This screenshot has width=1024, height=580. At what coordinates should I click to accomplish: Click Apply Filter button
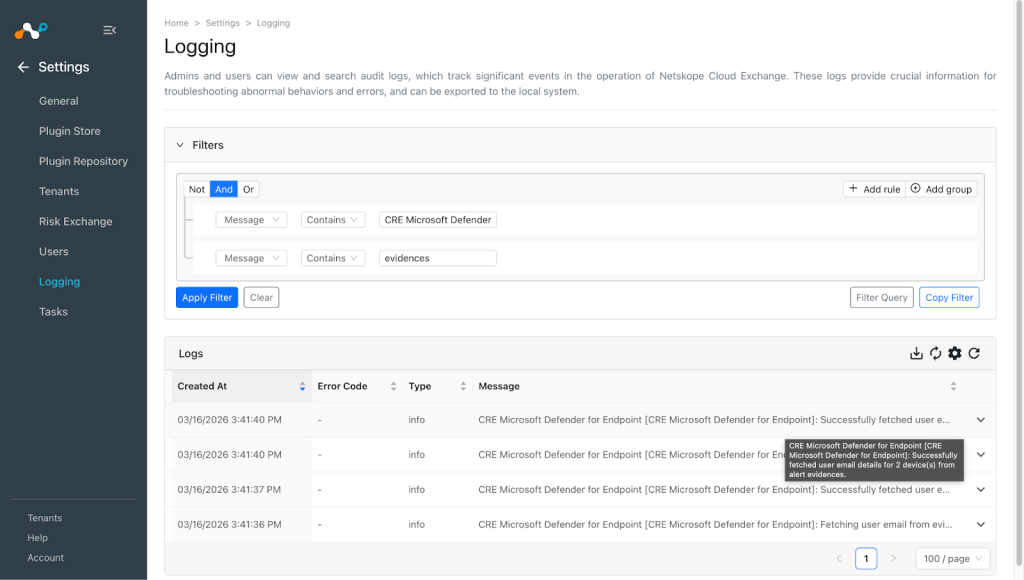click(207, 297)
